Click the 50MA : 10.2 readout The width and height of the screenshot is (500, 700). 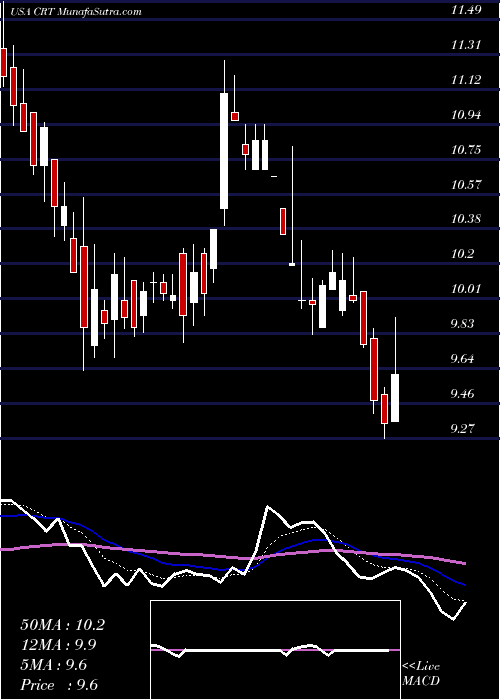[63, 625]
